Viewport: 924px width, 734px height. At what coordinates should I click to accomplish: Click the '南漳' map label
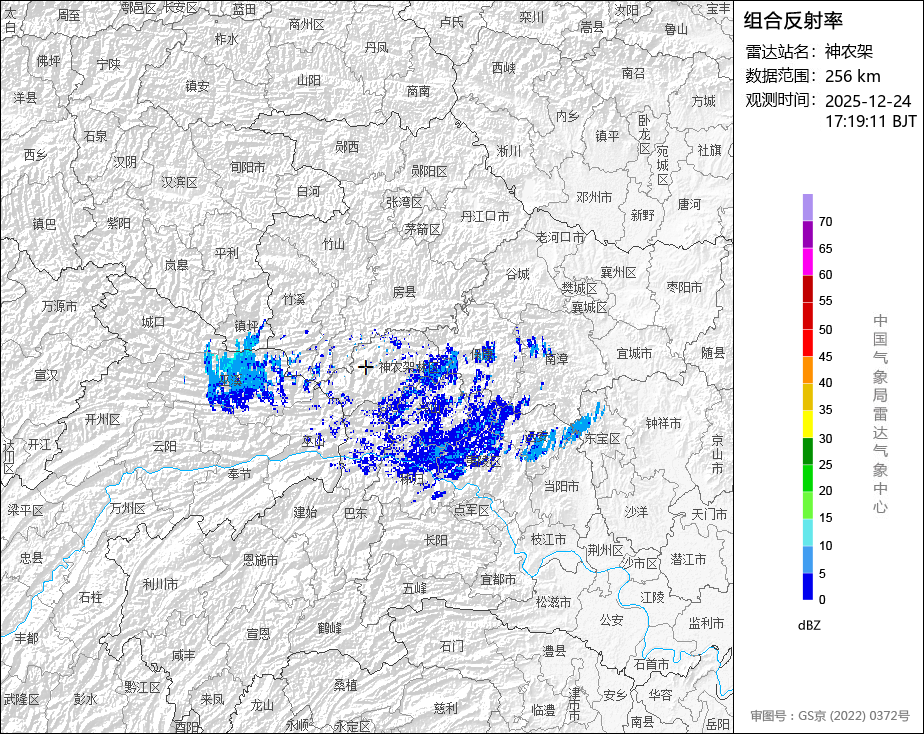click(556, 358)
